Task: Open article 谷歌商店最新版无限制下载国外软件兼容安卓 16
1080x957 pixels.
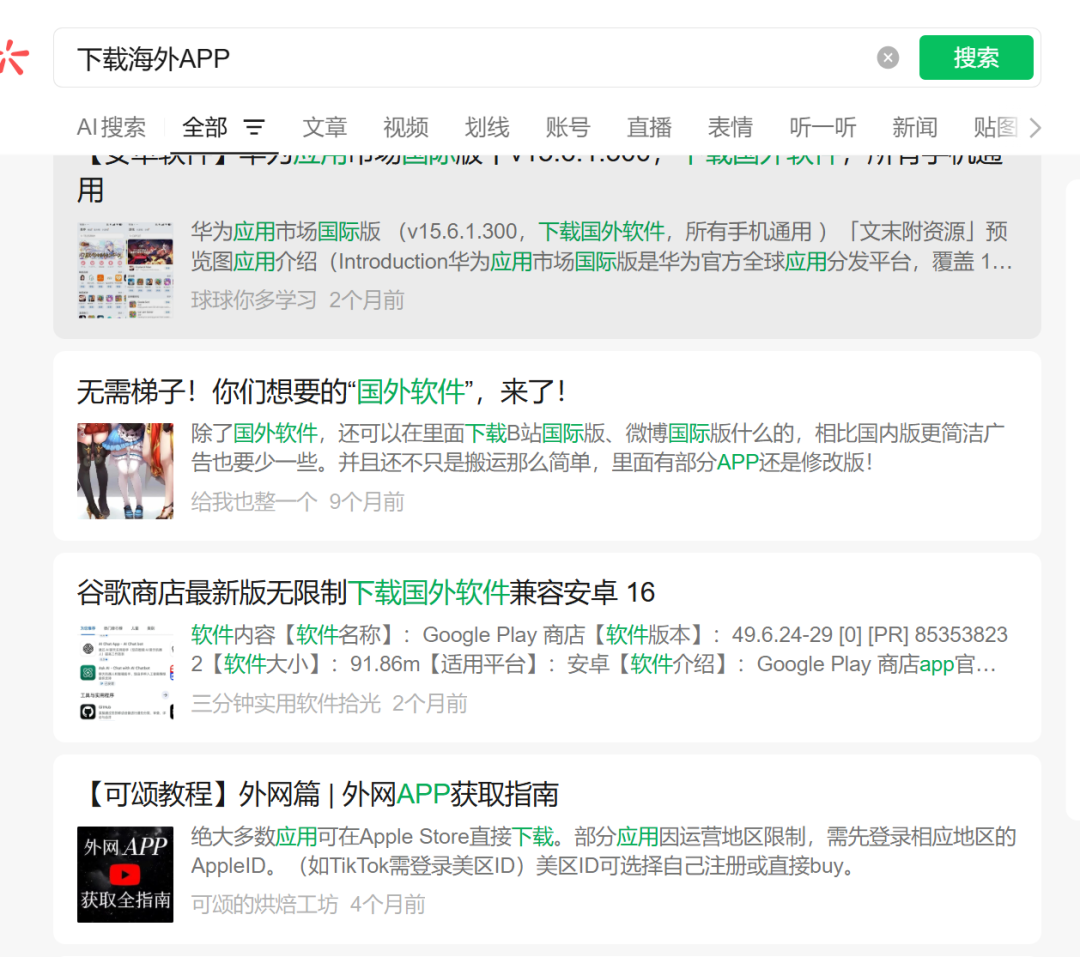Action: pos(366,593)
